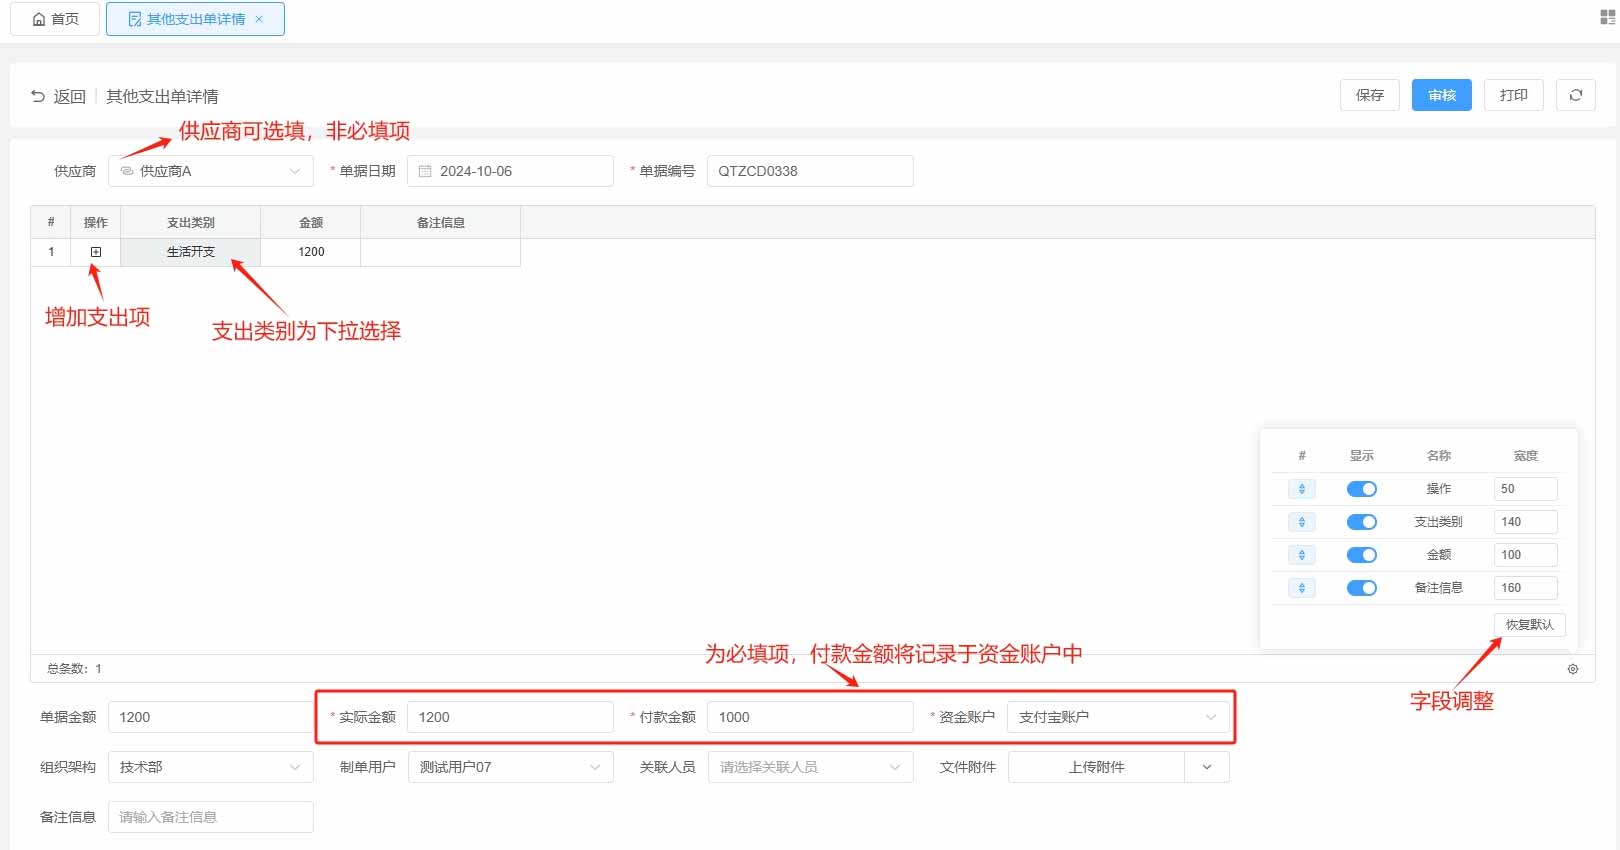Click the back arrow 返回
This screenshot has width=1620, height=850.
[x=58, y=96]
